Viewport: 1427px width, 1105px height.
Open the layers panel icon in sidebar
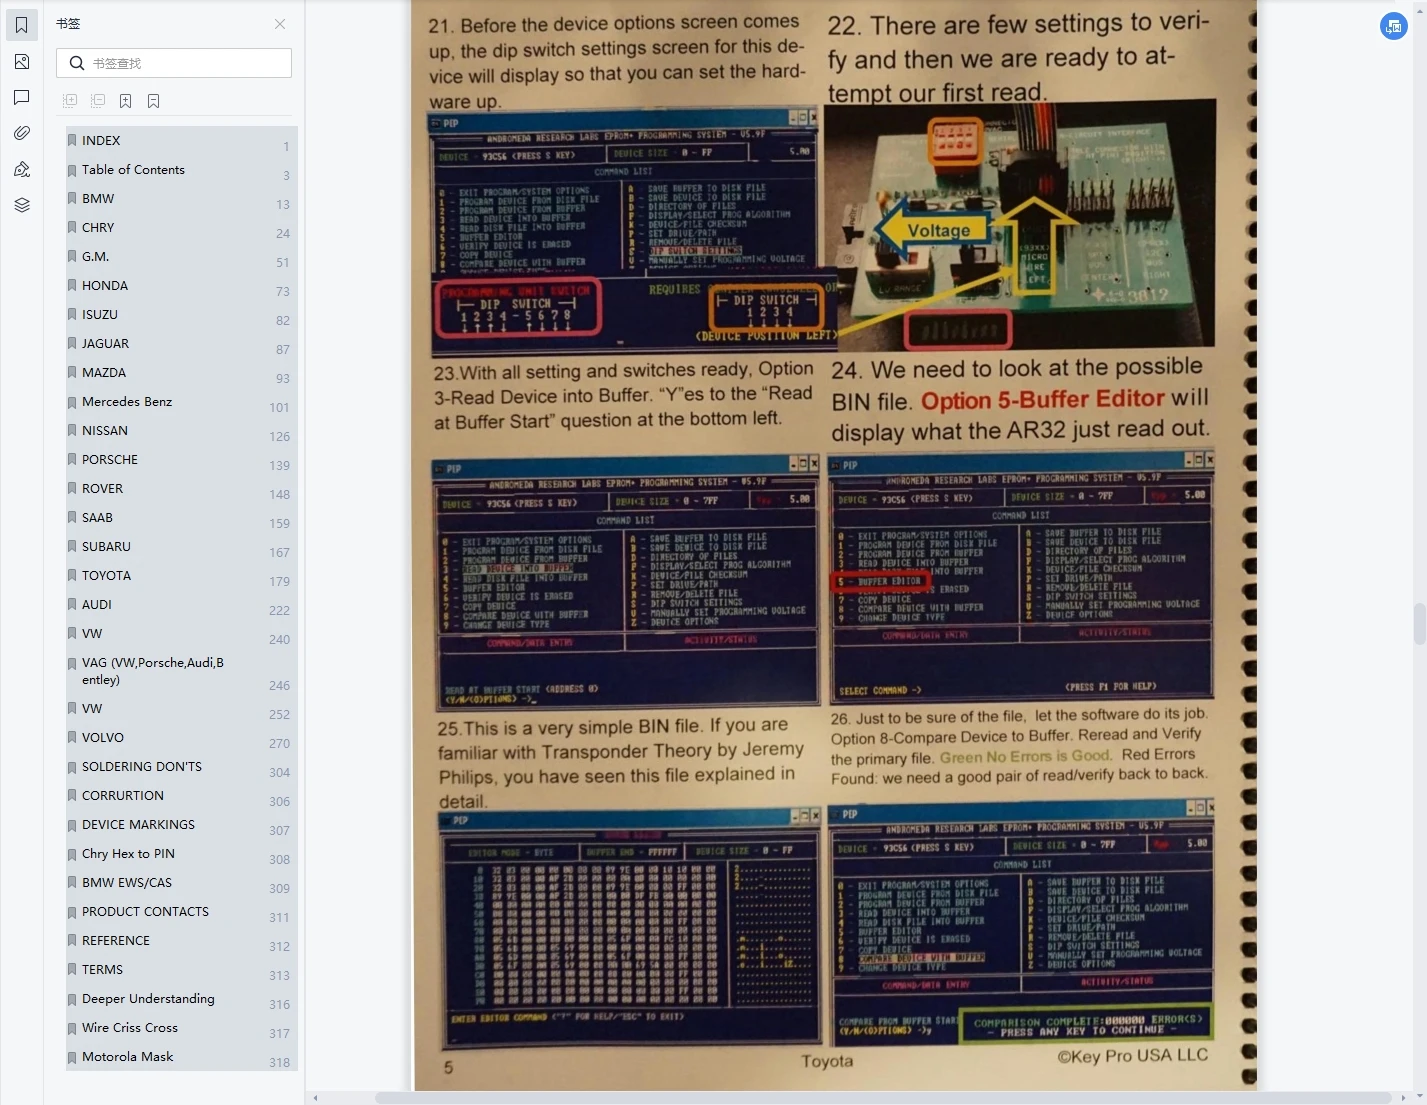click(21, 205)
